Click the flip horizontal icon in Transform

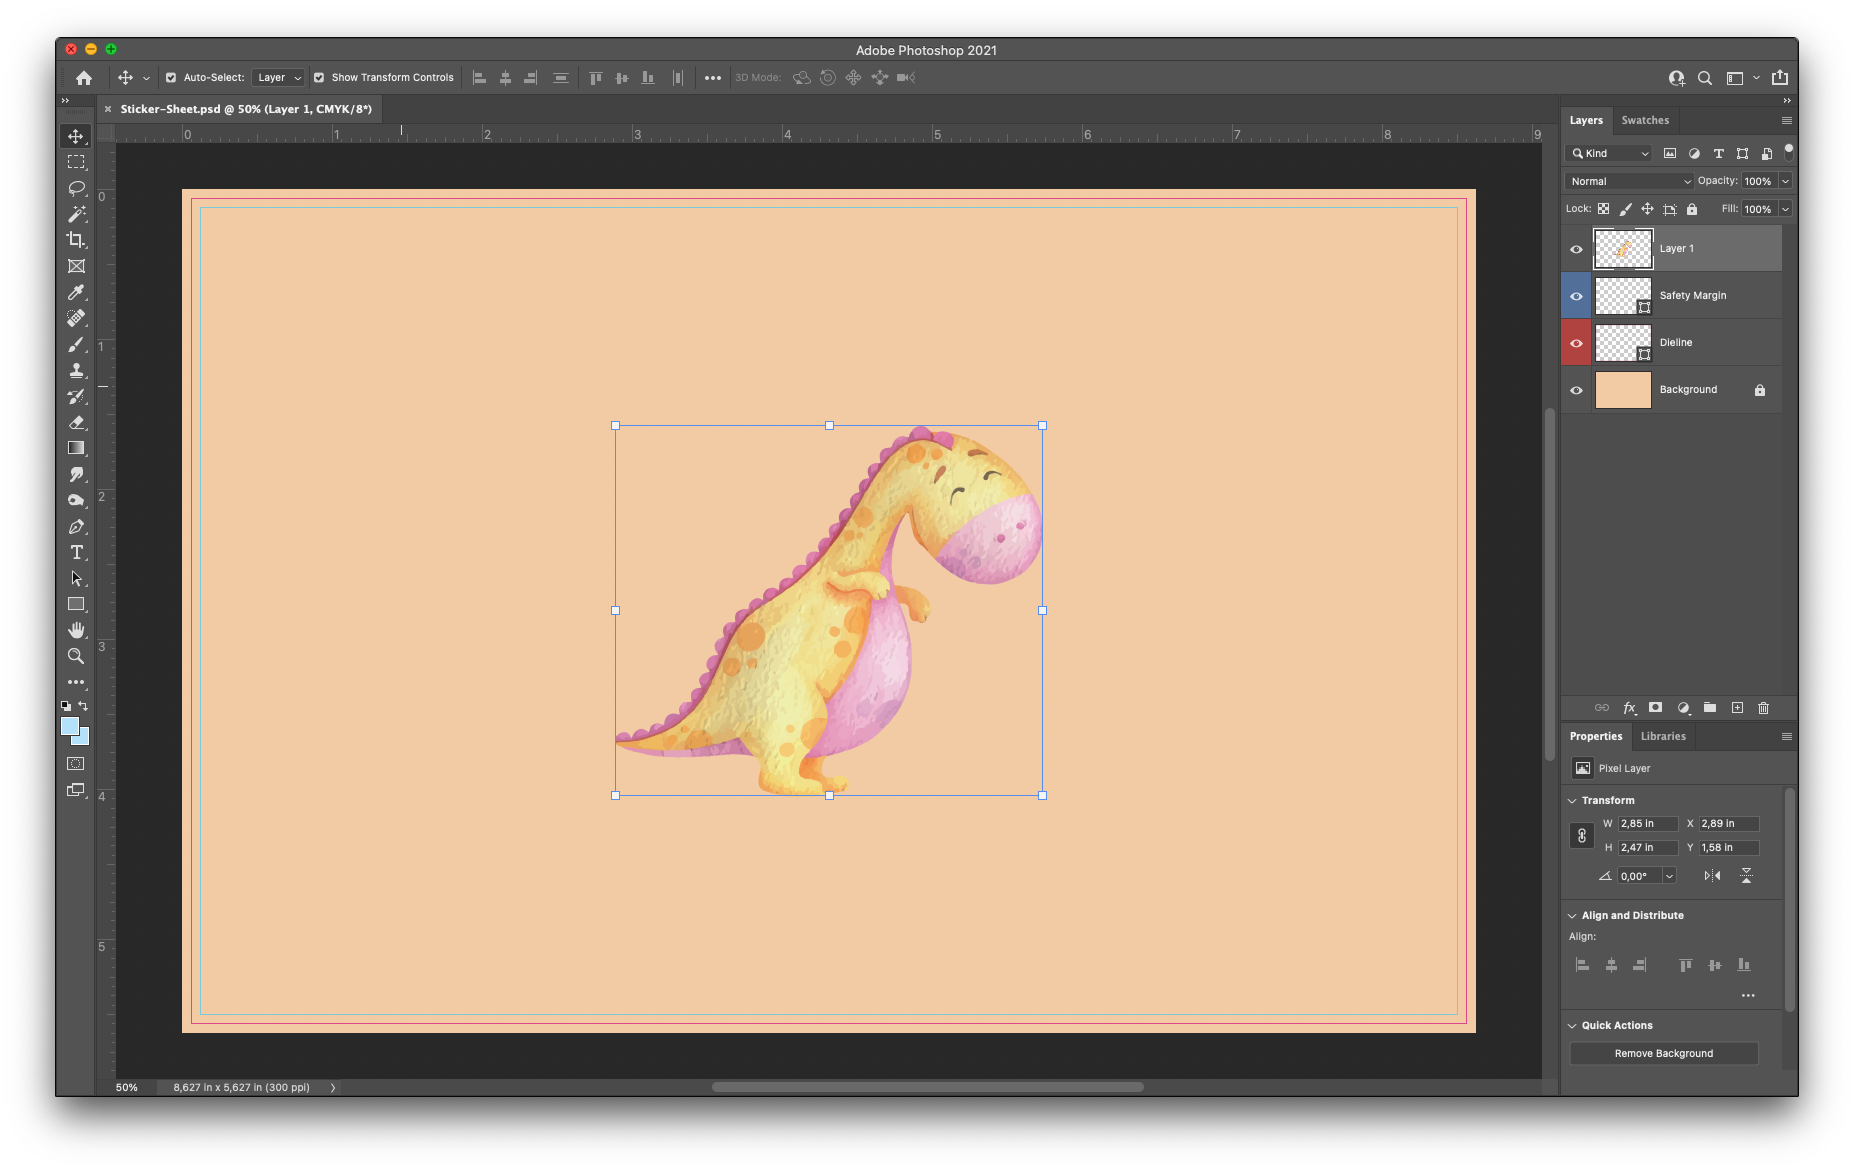tap(1712, 876)
